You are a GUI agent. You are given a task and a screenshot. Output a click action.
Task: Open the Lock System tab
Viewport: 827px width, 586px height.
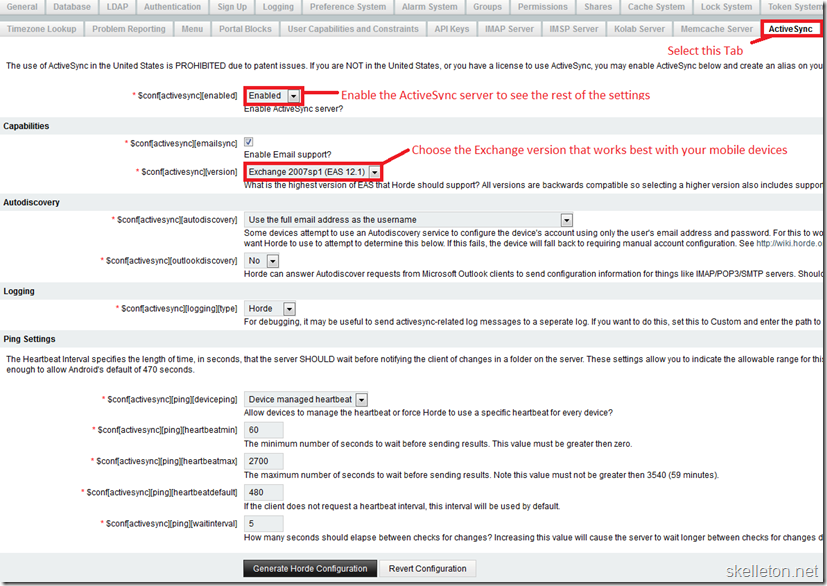click(x=726, y=7)
